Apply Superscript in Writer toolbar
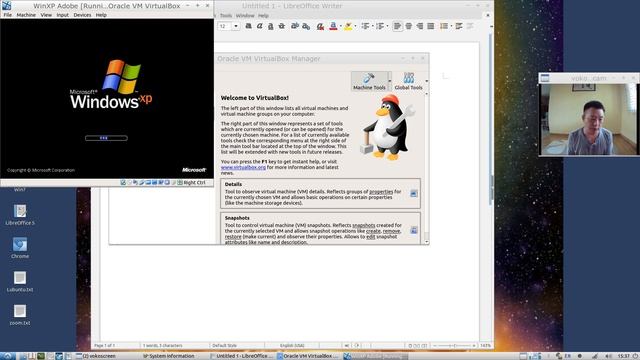This screenshot has width=640, height=360. (x=295, y=26)
